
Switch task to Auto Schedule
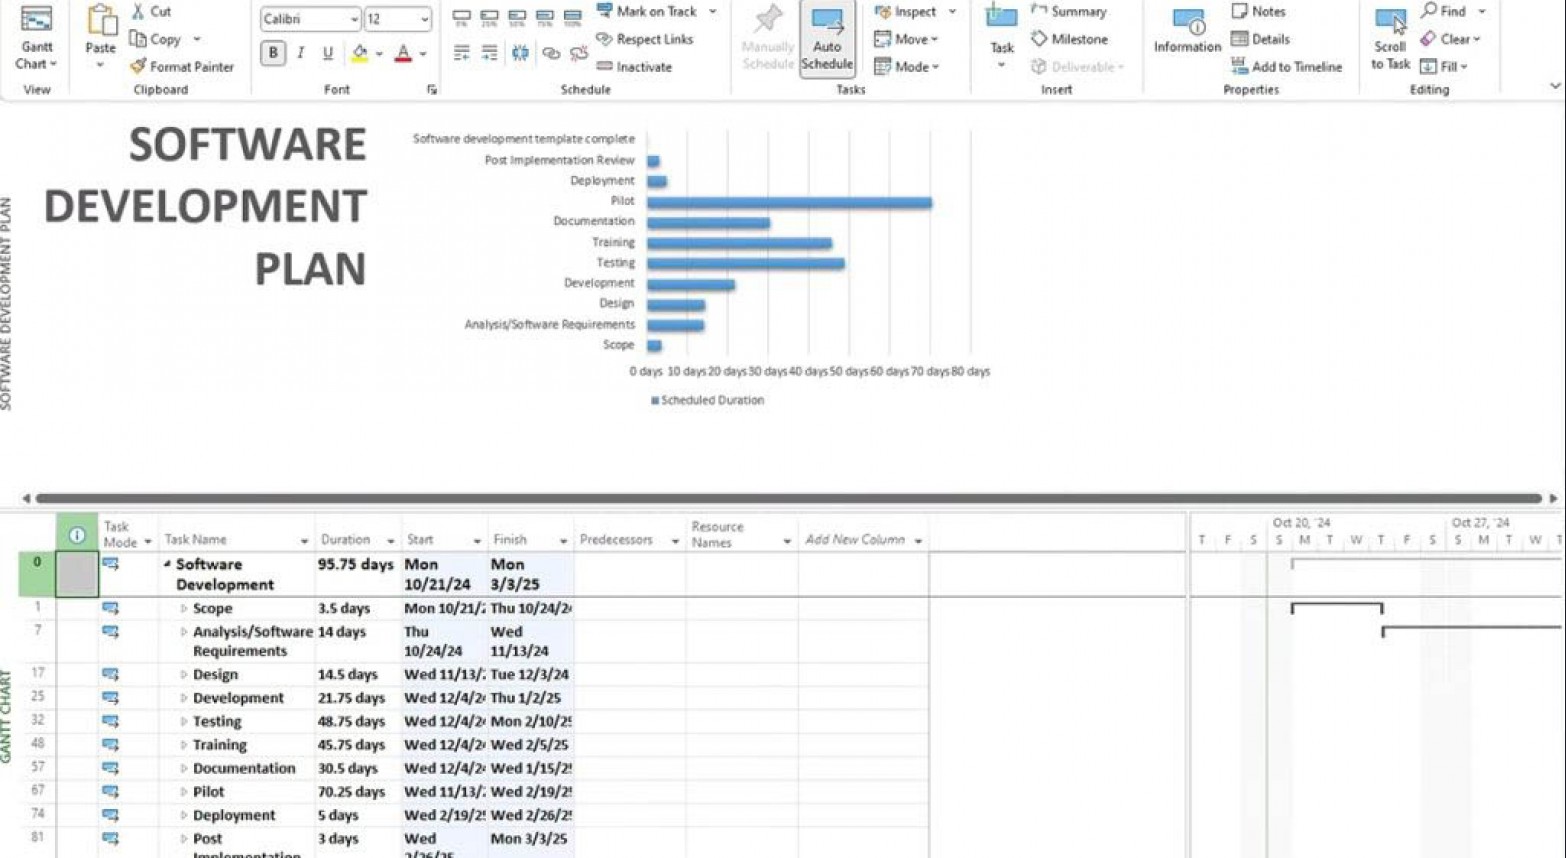pyautogui.click(x=827, y=39)
